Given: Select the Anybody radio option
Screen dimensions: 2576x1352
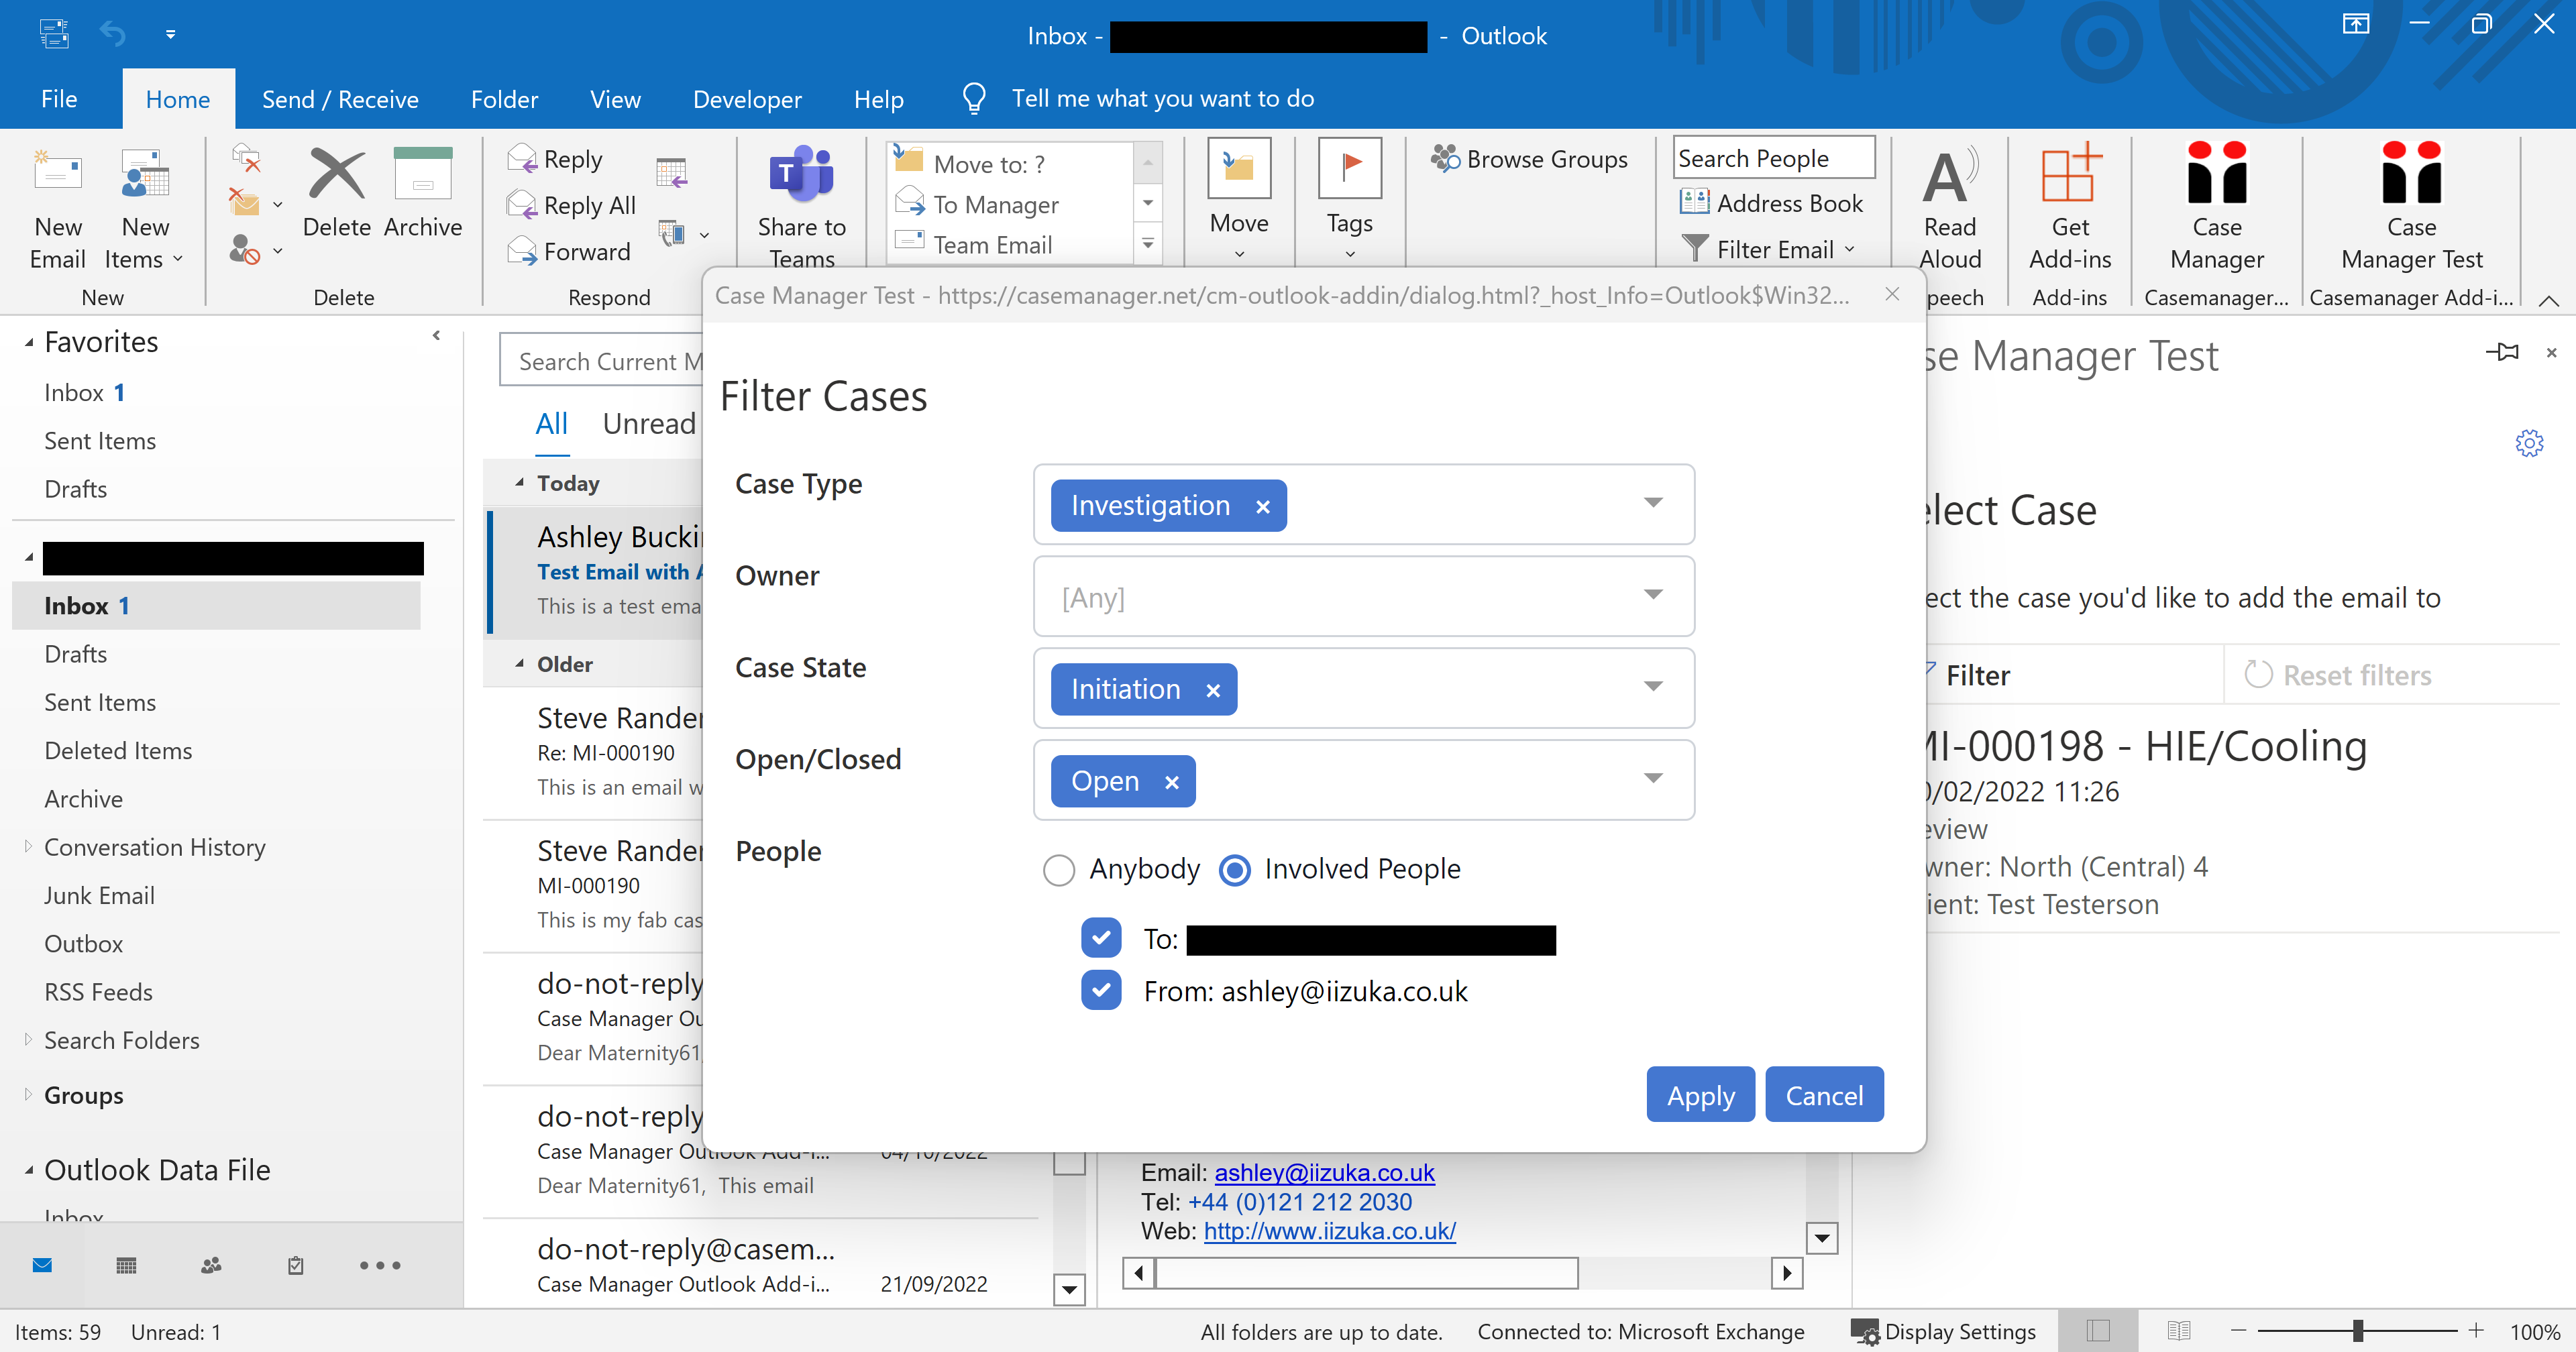Looking at the screenshot, I should coord(1058,870).
